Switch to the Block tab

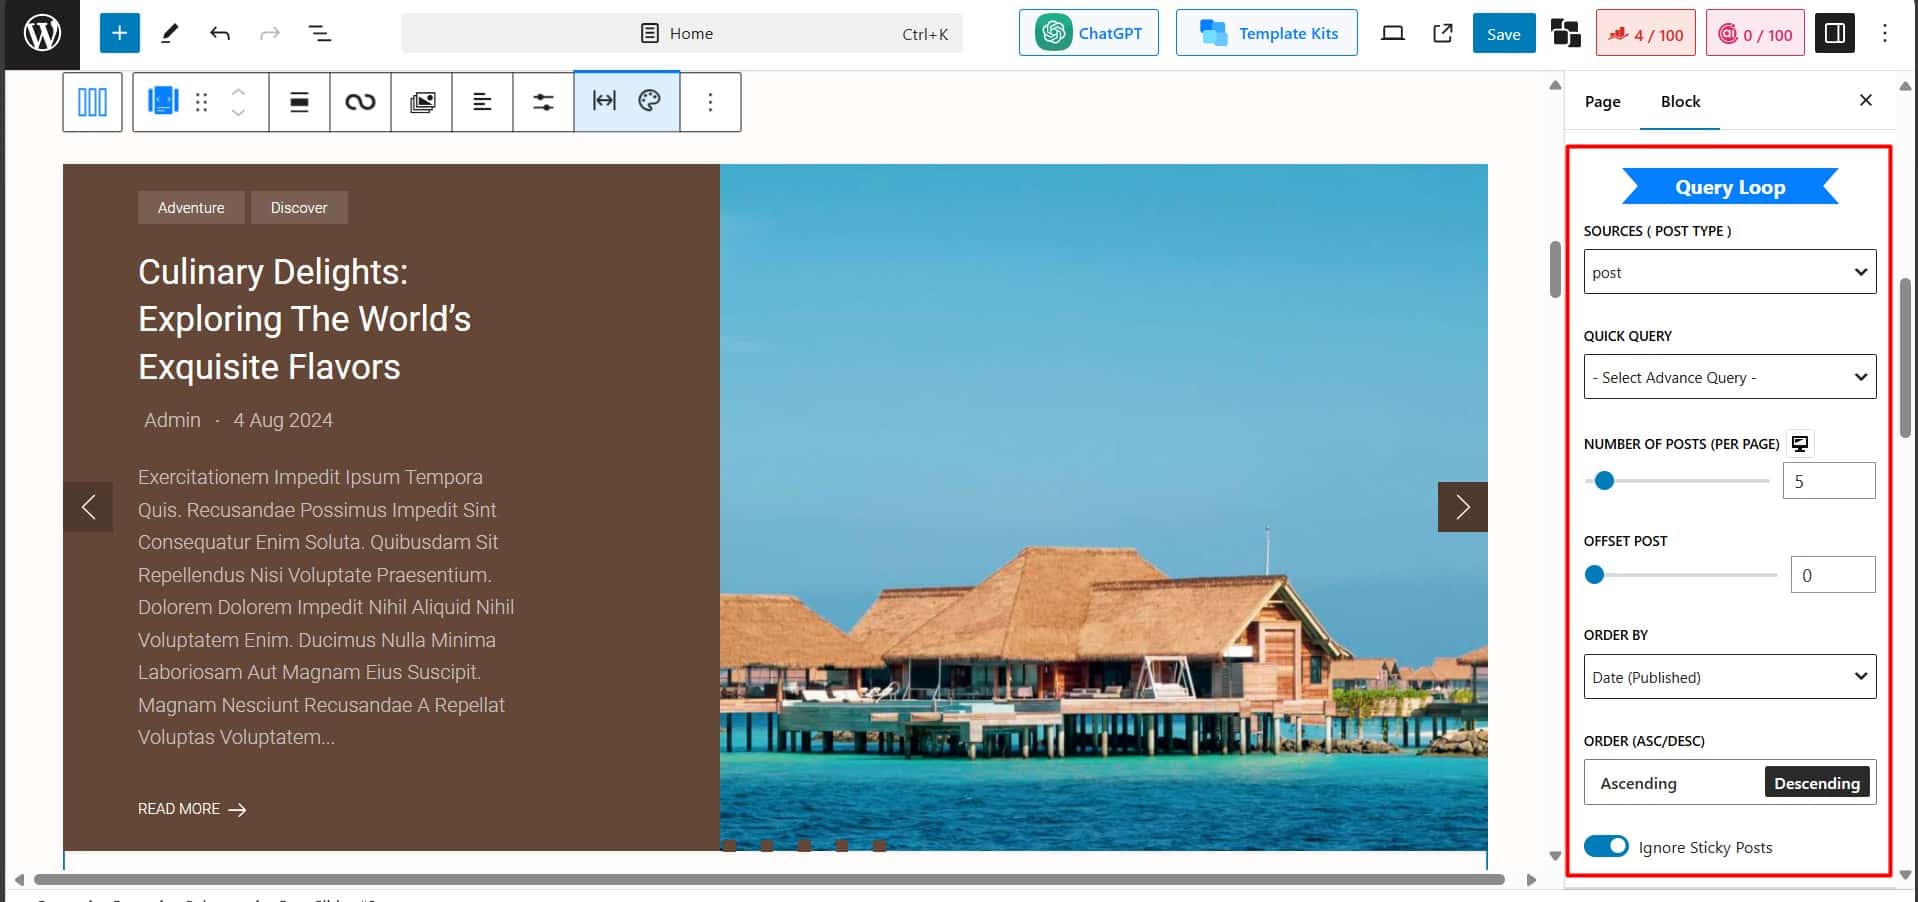[1680, 102]
